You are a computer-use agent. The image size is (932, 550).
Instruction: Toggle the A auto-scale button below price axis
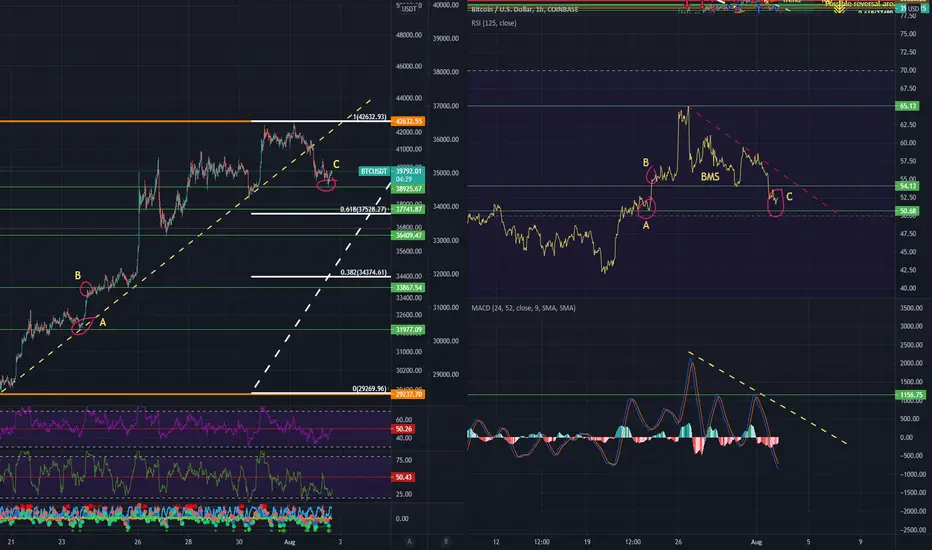409,542
